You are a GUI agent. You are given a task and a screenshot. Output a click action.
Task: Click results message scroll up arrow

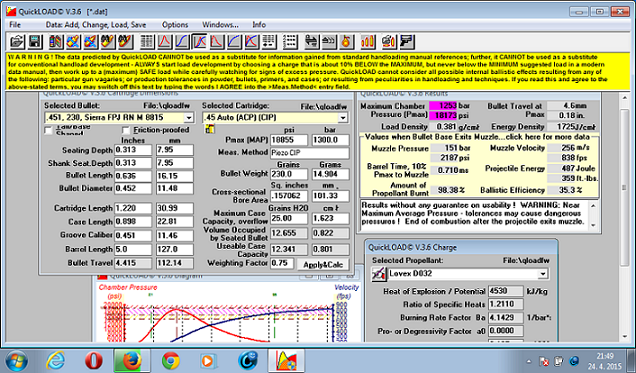coord(593,206)
